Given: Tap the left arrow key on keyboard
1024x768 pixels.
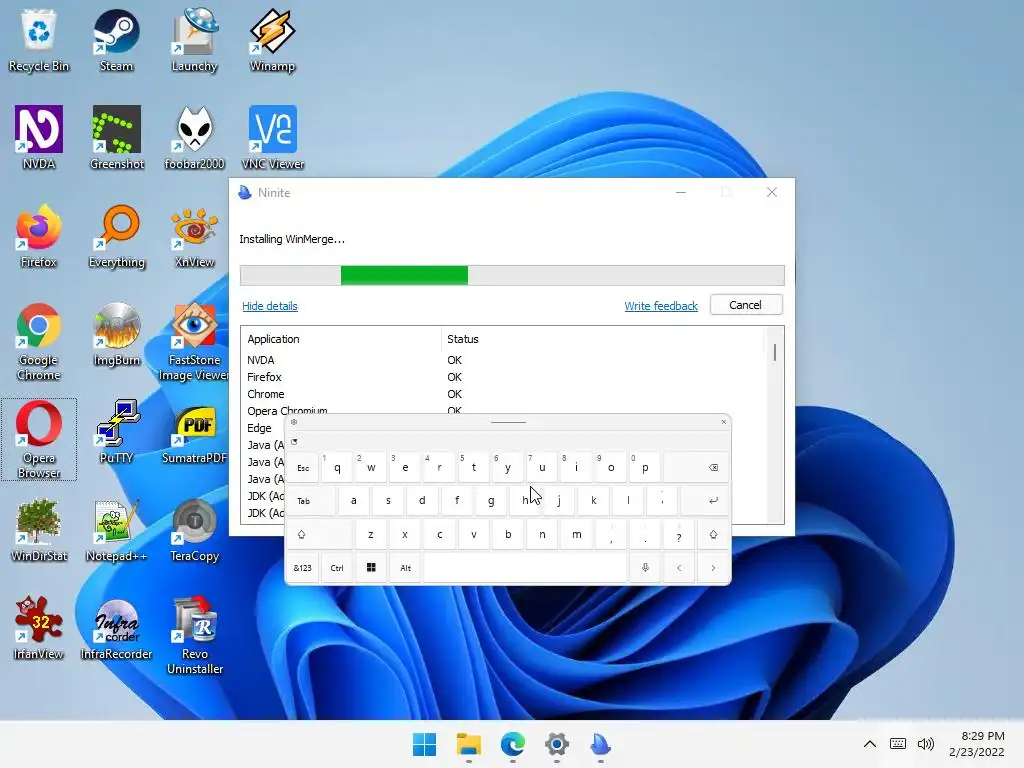Looking at the screenshot, I should click(x=679, y=568).
